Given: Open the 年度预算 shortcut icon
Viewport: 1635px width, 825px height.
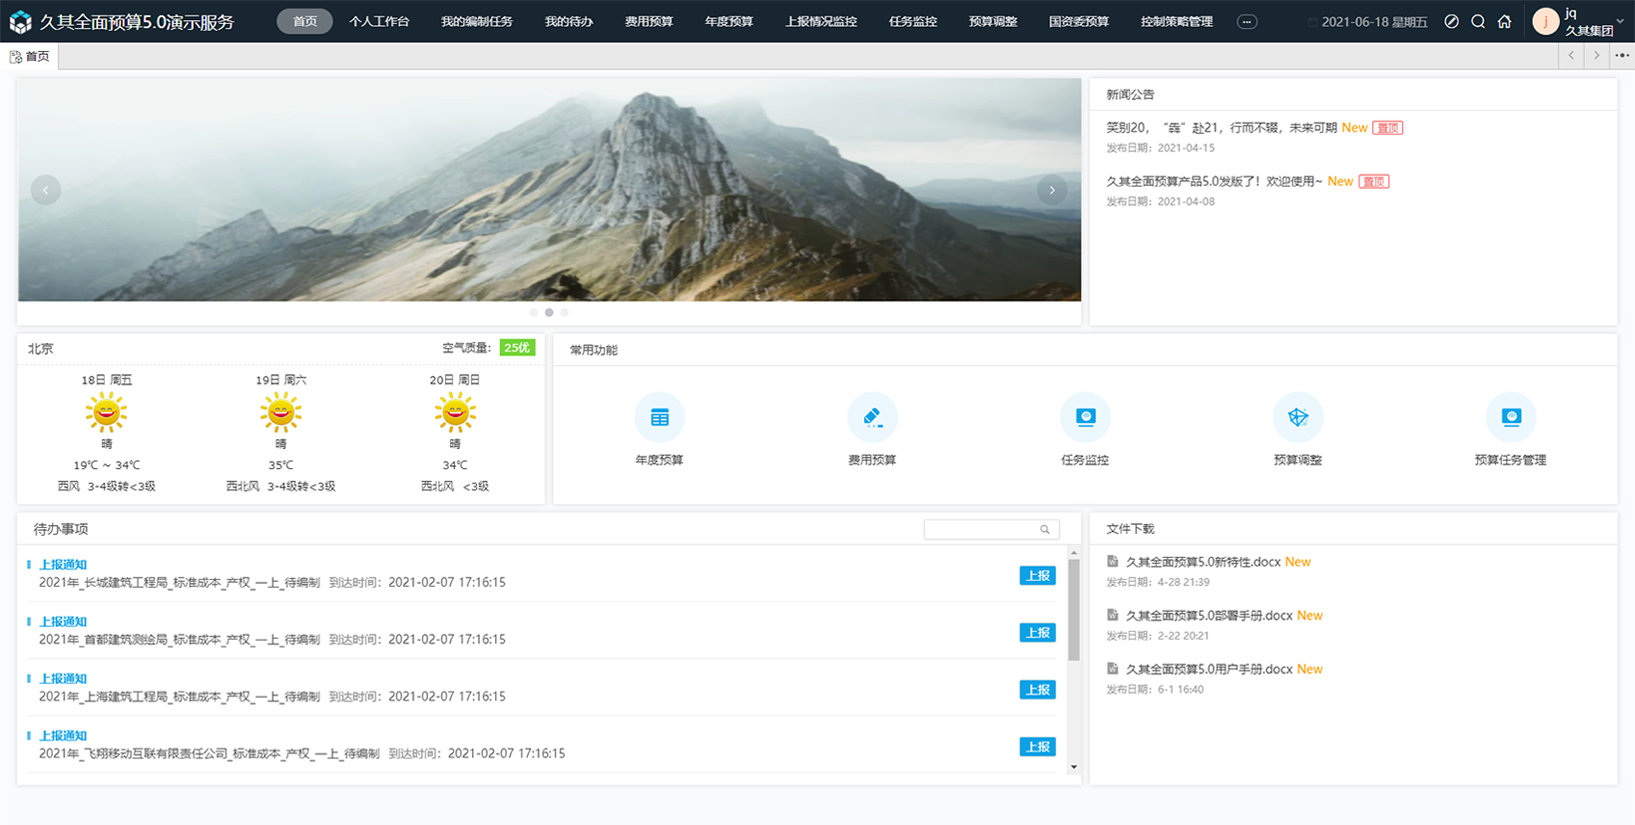Looking at the screenshot, I should click(659, 418).
